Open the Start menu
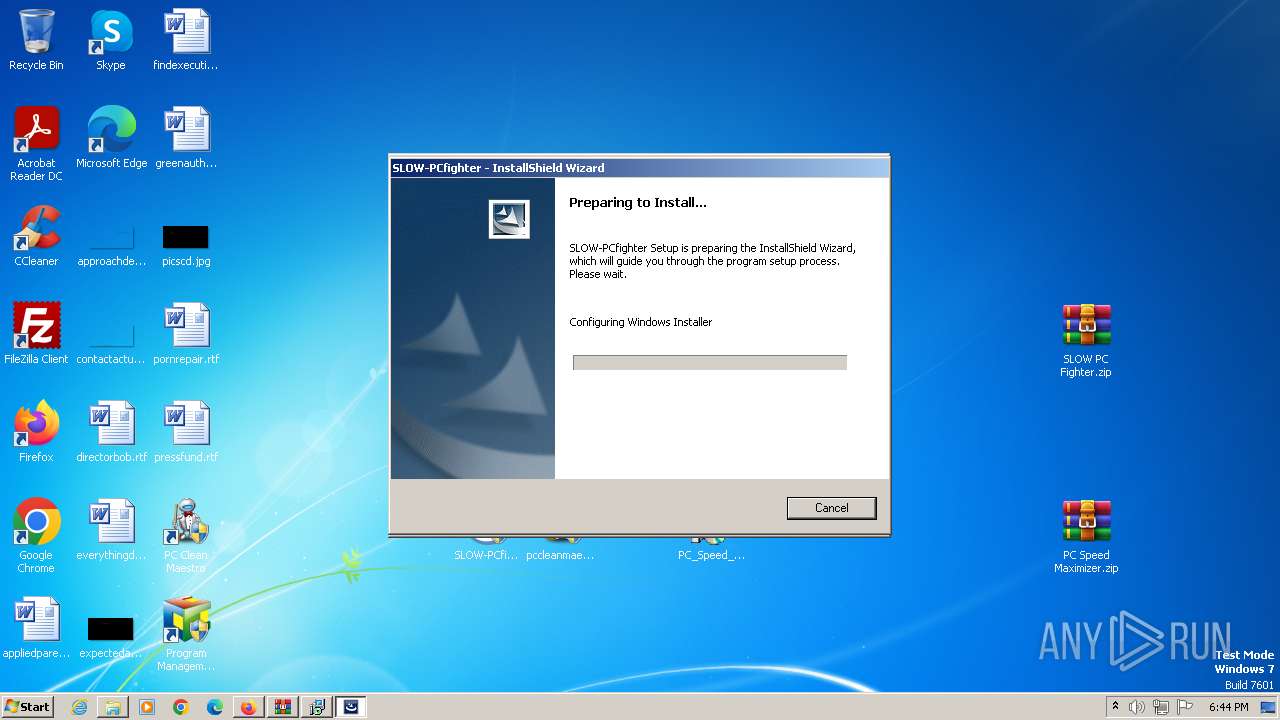1280x720 pixels. coord(27,706)
